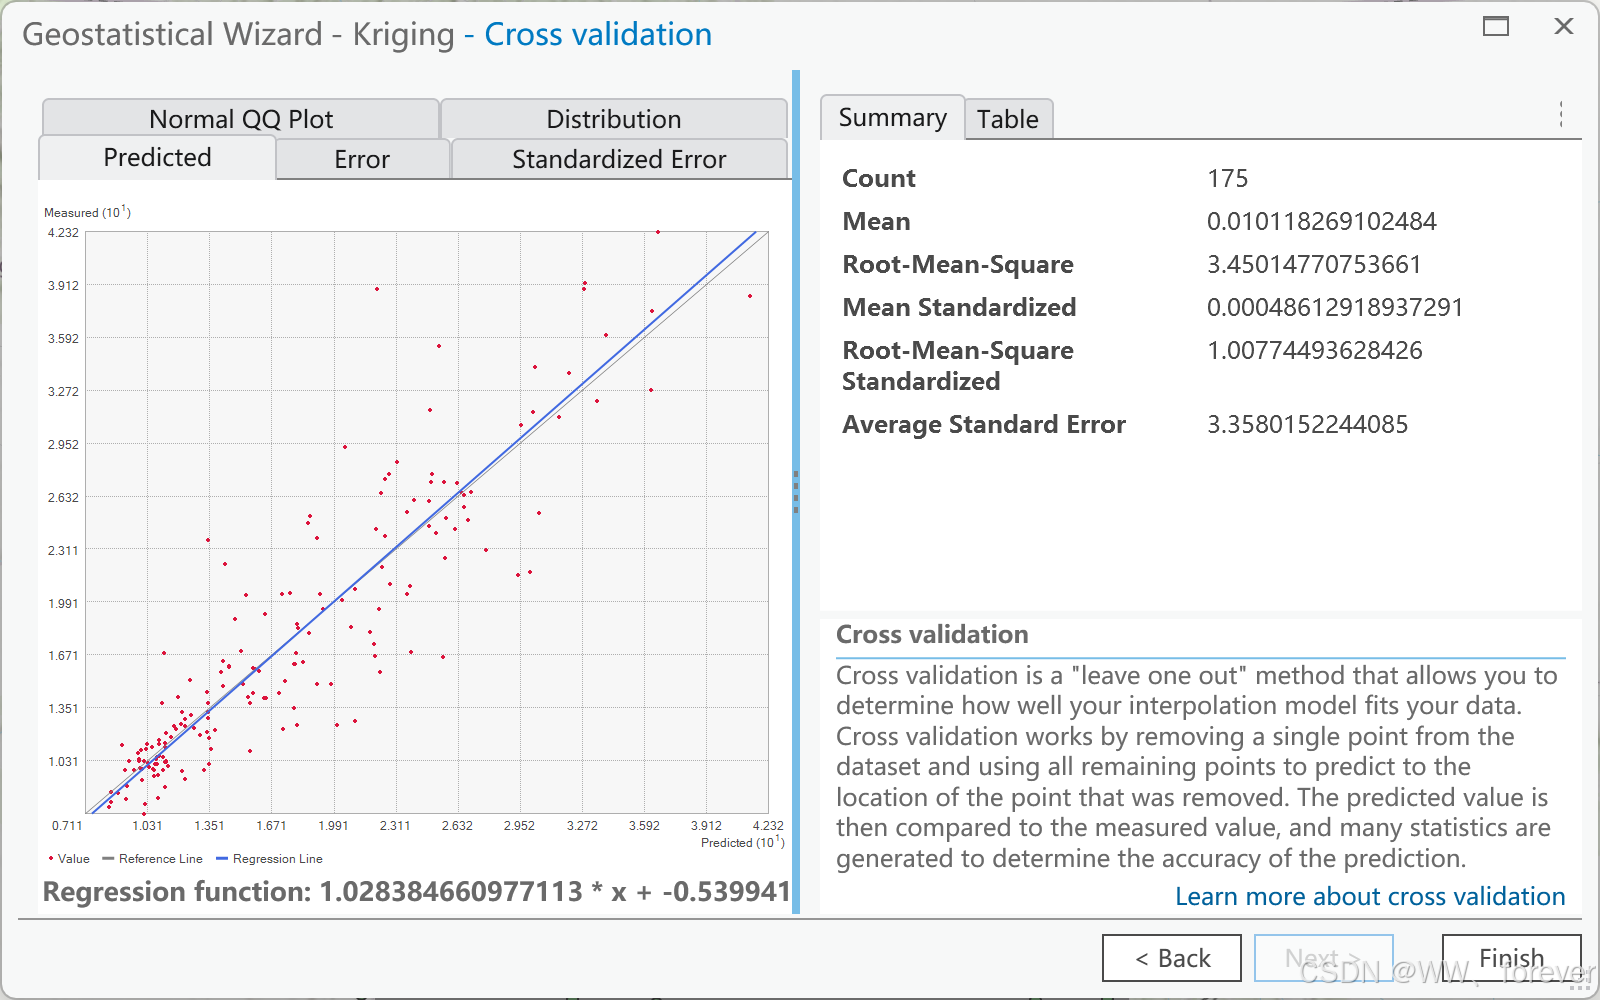Select the Summary tab
The width and height of the screenshot is (1600, 1000).
(892, 118)
